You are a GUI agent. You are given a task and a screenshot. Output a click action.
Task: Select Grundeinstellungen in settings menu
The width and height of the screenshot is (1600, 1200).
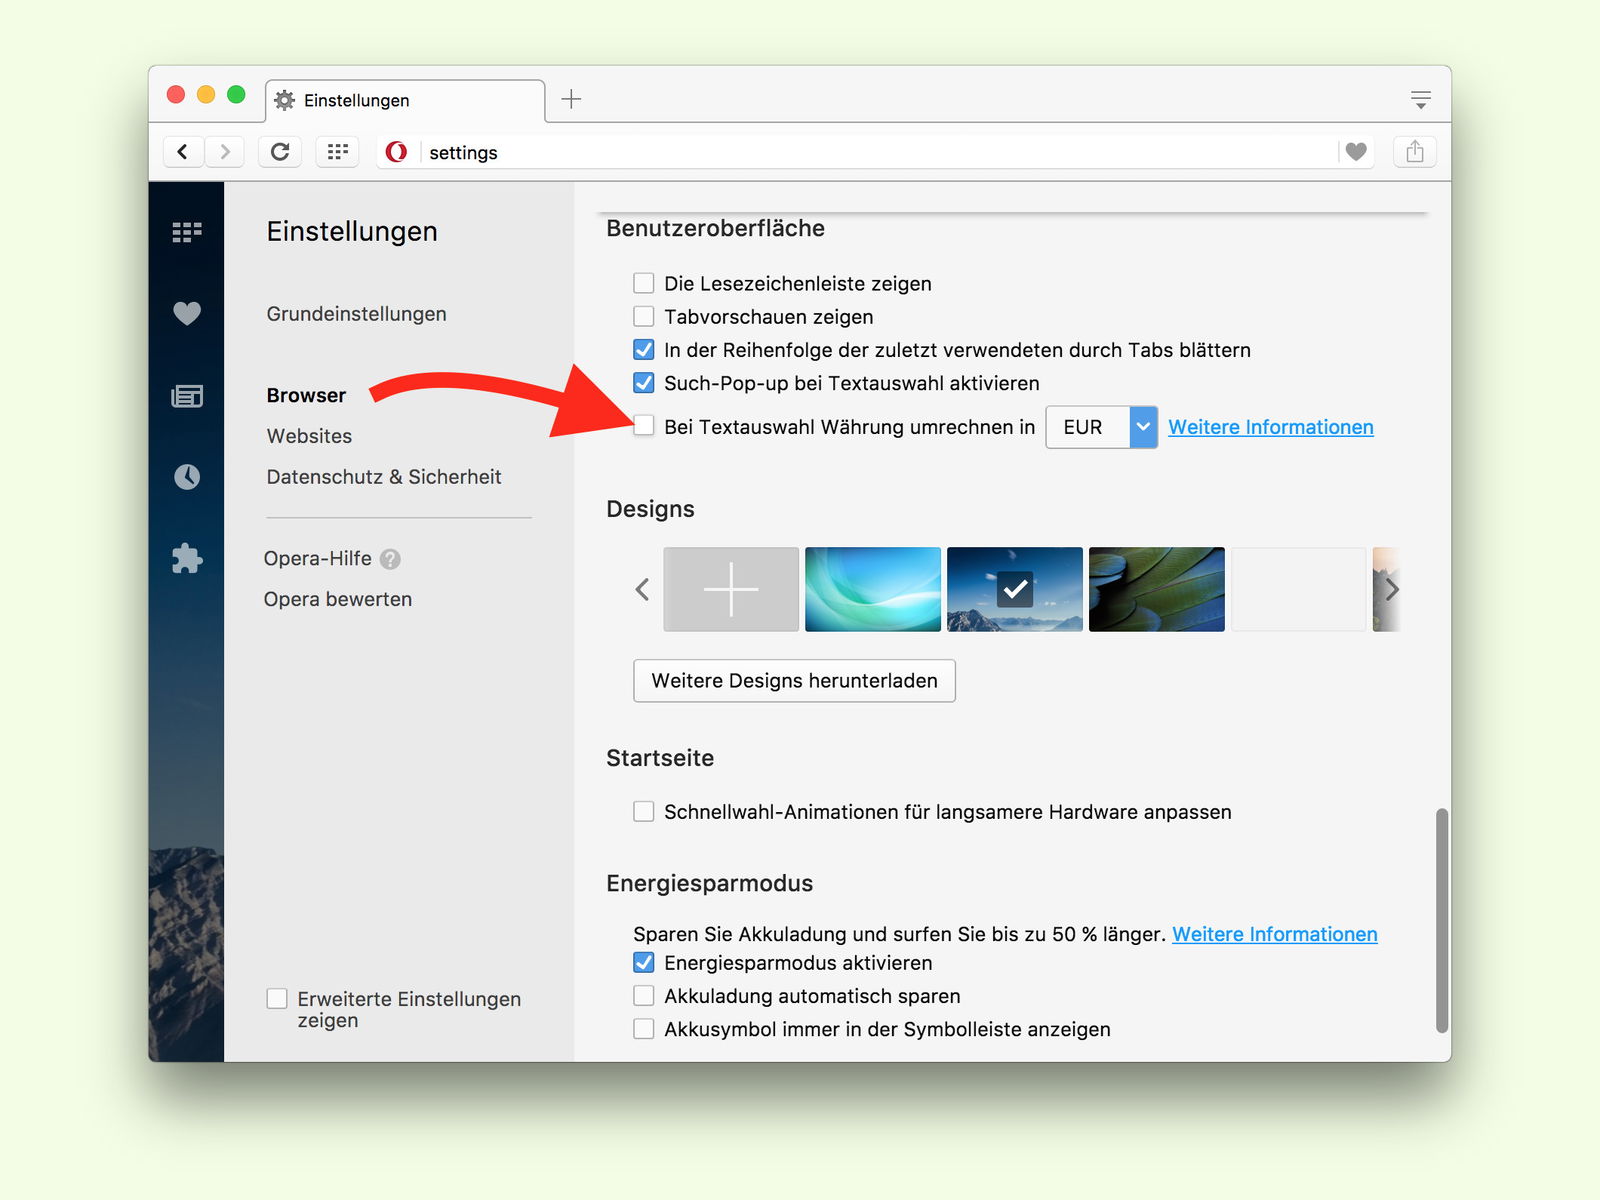coord(356,314)
